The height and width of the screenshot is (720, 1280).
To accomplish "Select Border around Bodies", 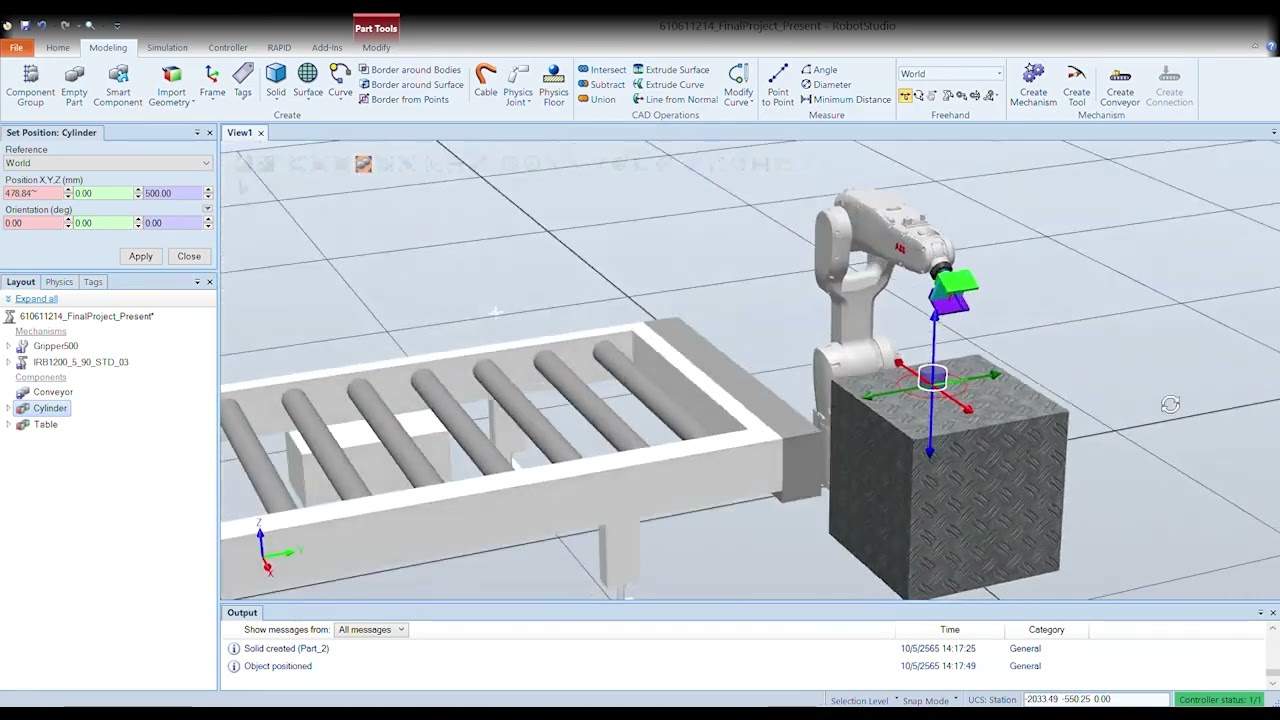I will (409, 70).
